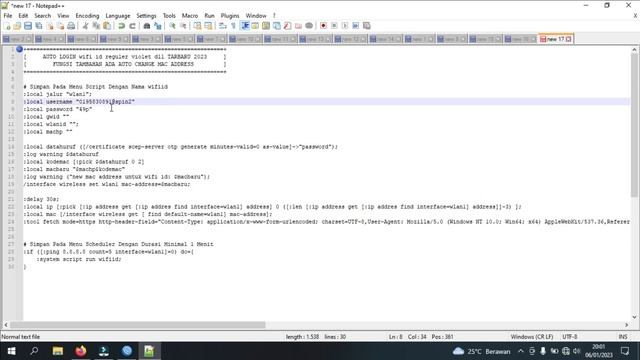This screenshot has width=640, height=360.
Task: Toggle the Document Map panel icon
Action: tap(266, 26)
